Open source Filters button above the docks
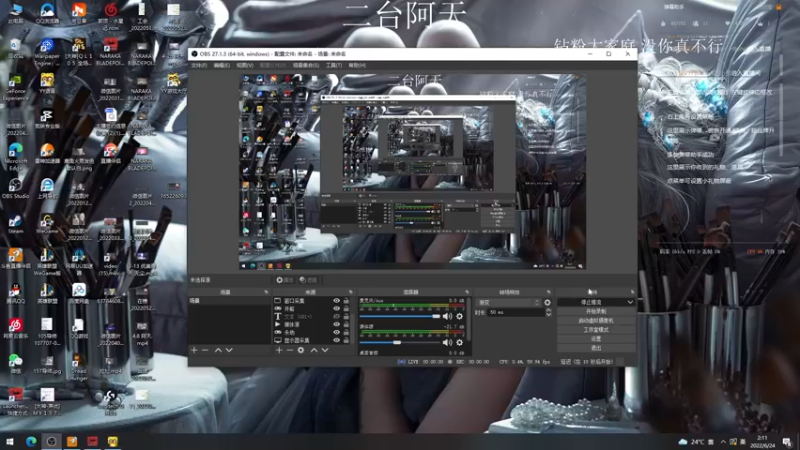Screen dimensions: 800x450 click(309, 280)
